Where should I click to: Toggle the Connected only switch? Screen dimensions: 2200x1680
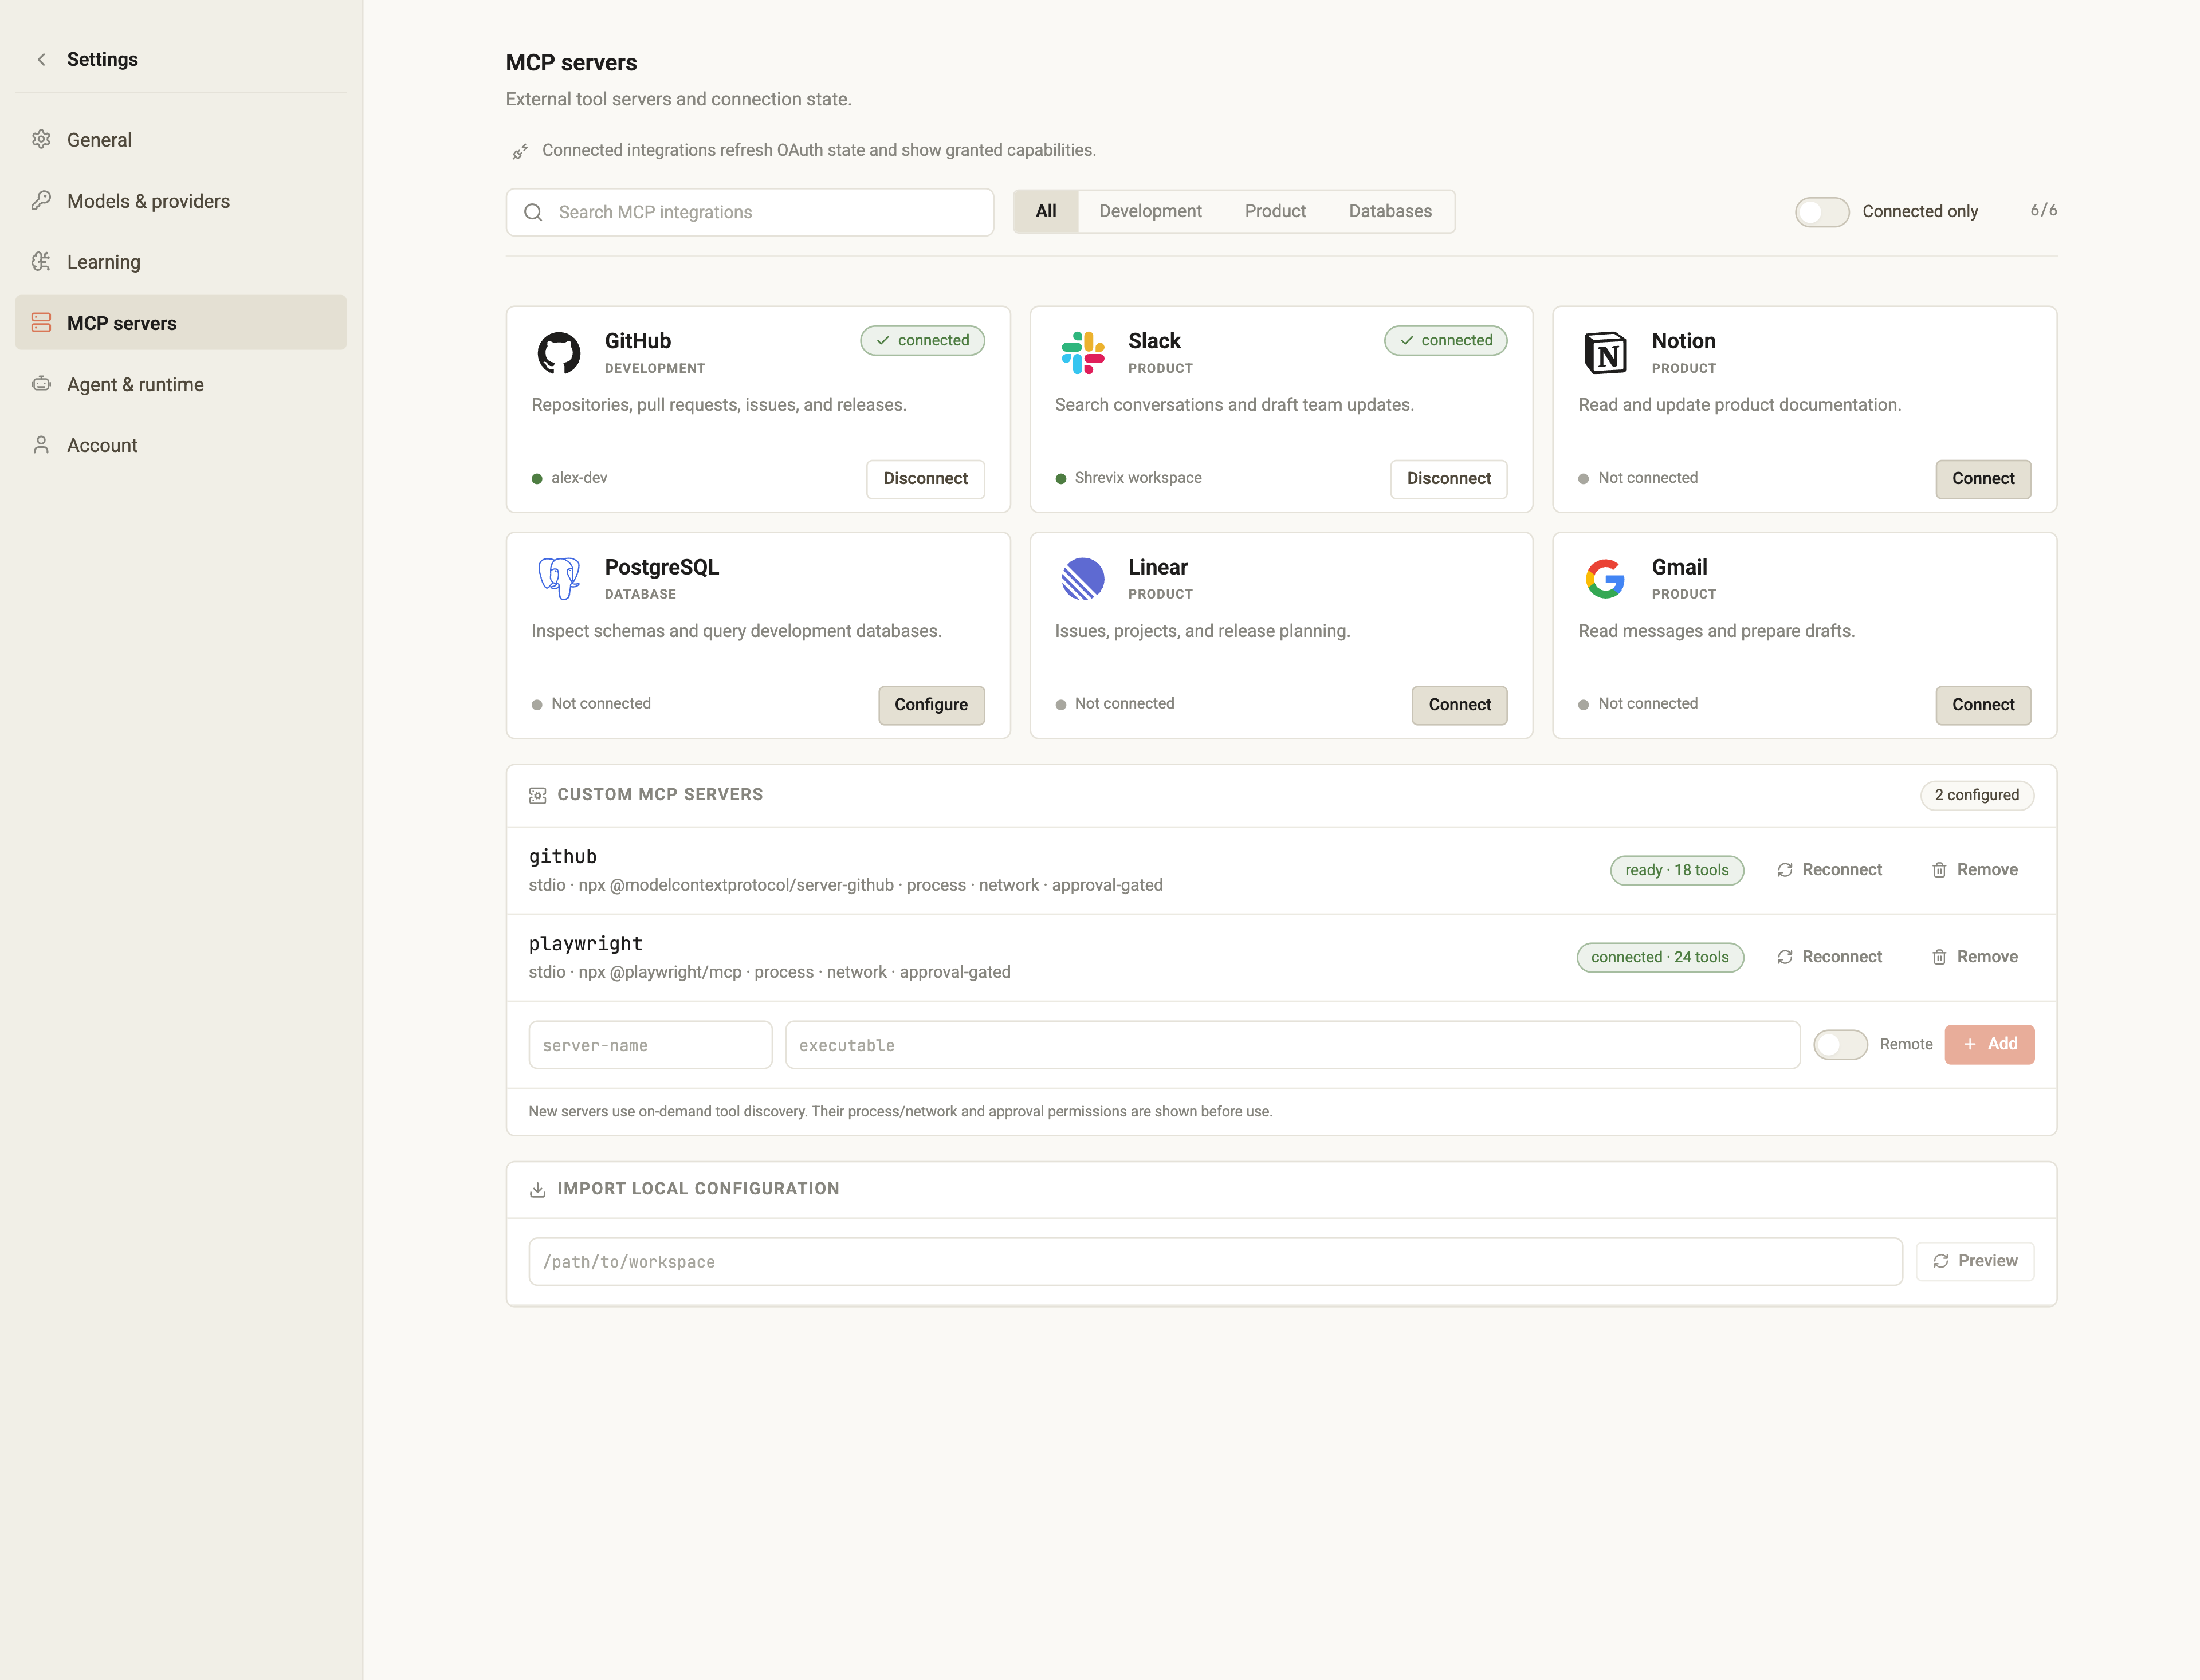[1822, 212]
